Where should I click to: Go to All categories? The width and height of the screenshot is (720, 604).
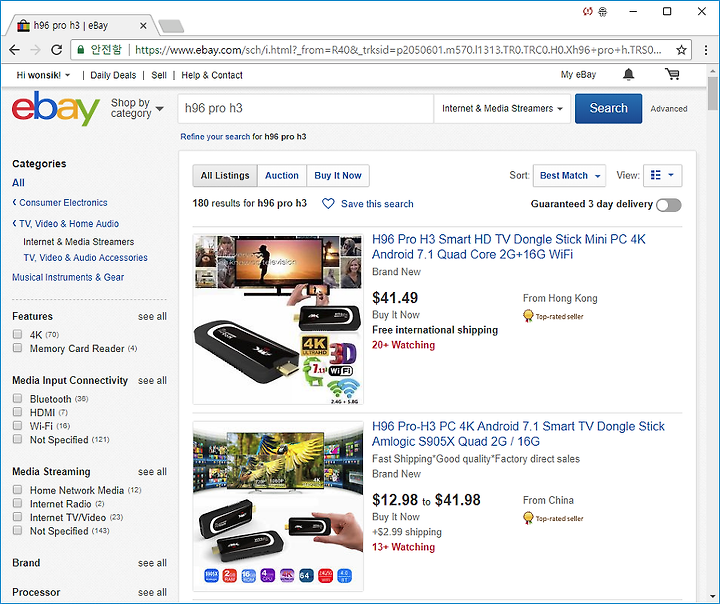coord(18,183)
